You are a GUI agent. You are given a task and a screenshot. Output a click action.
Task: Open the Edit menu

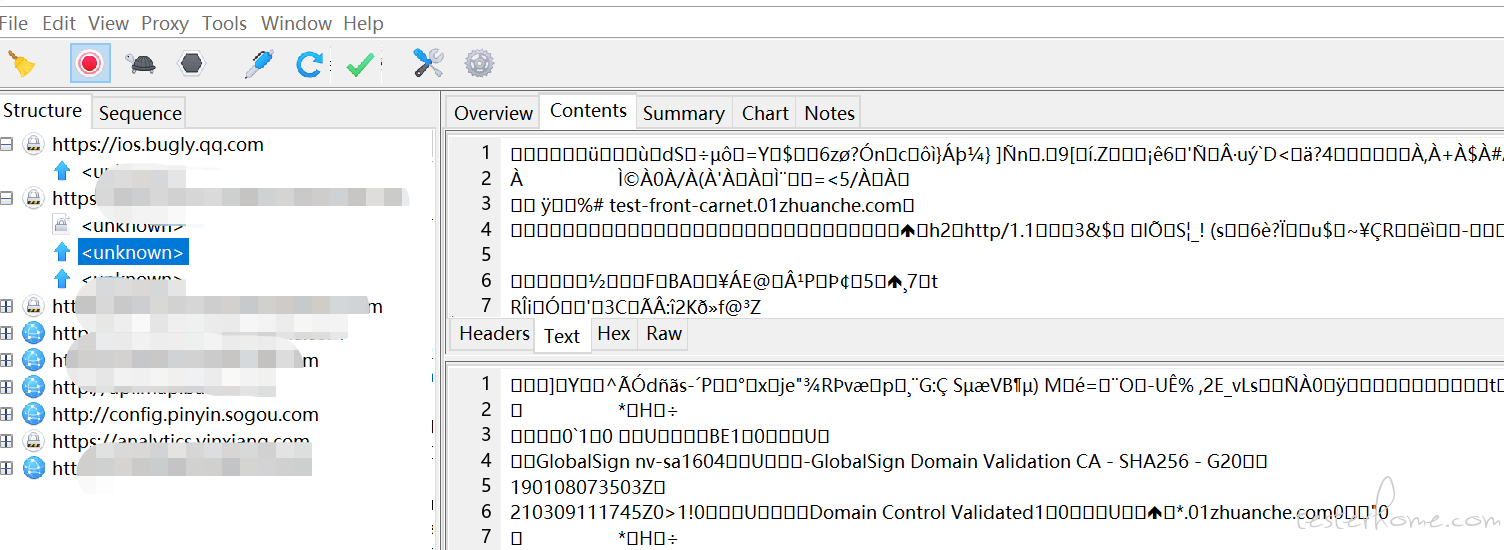(59, 23)
